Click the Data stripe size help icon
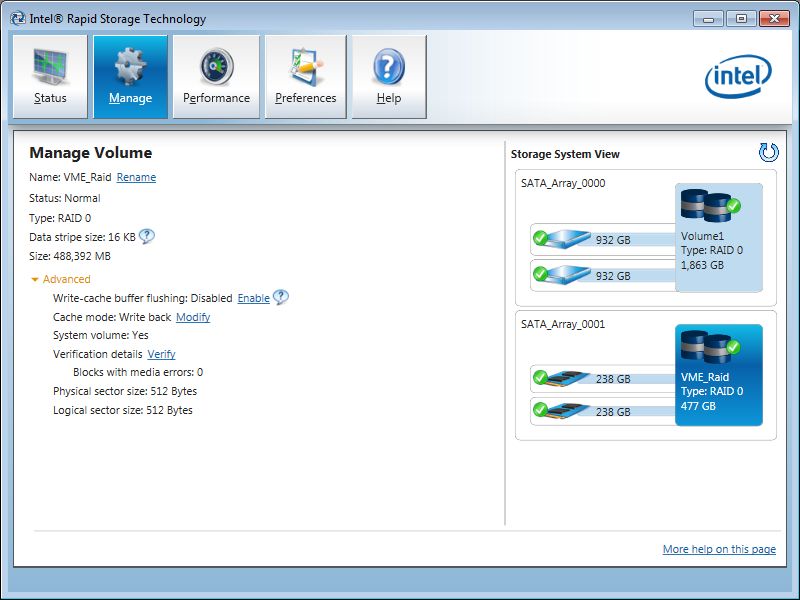 pyautogui.click(x=147, y=236)
